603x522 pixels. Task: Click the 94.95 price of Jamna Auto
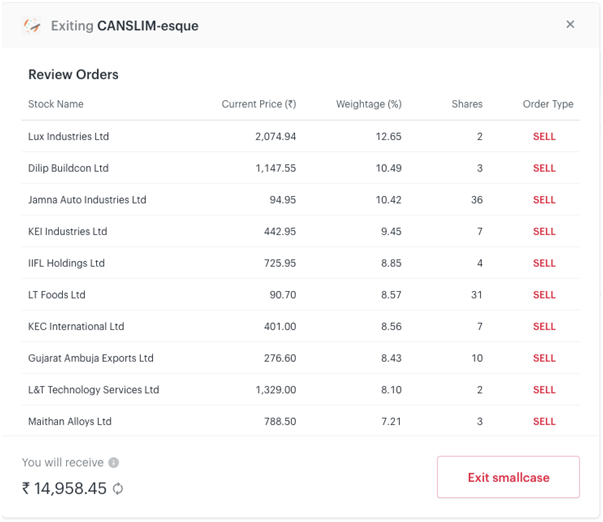283,200
